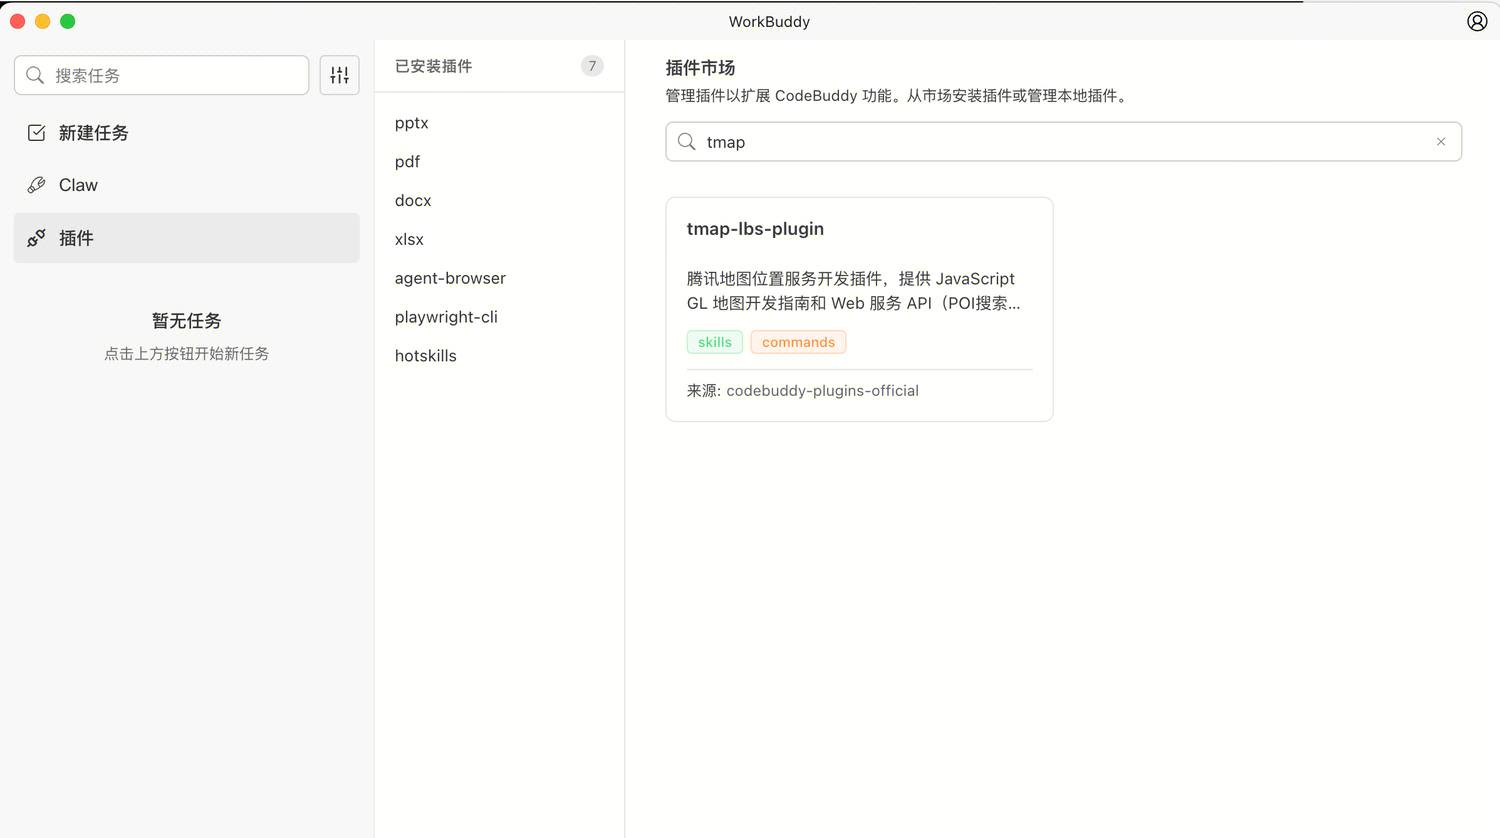
Task: Click the orange commands tag
Action: 798,342
